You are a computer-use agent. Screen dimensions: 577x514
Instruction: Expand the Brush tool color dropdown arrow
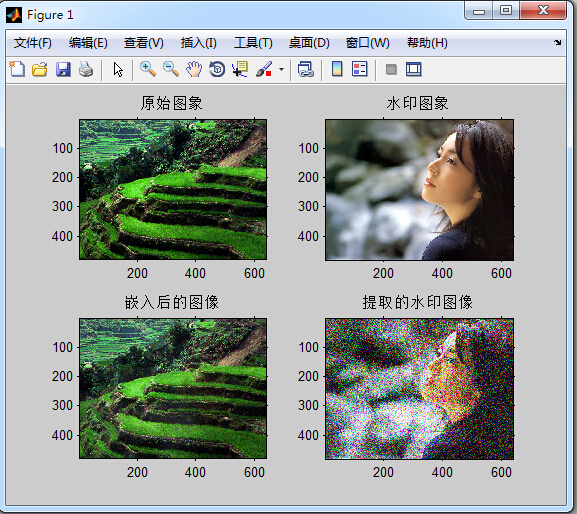pos(282,69)
